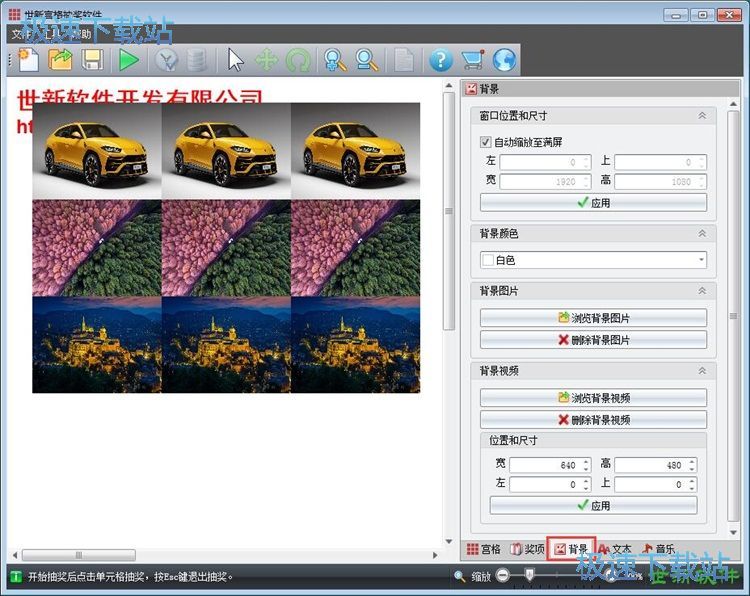The height and width of the screenshot is (596, 750).
Task: Click 应用 under 窗口位置和尺寸
Action: pos(593,203)
